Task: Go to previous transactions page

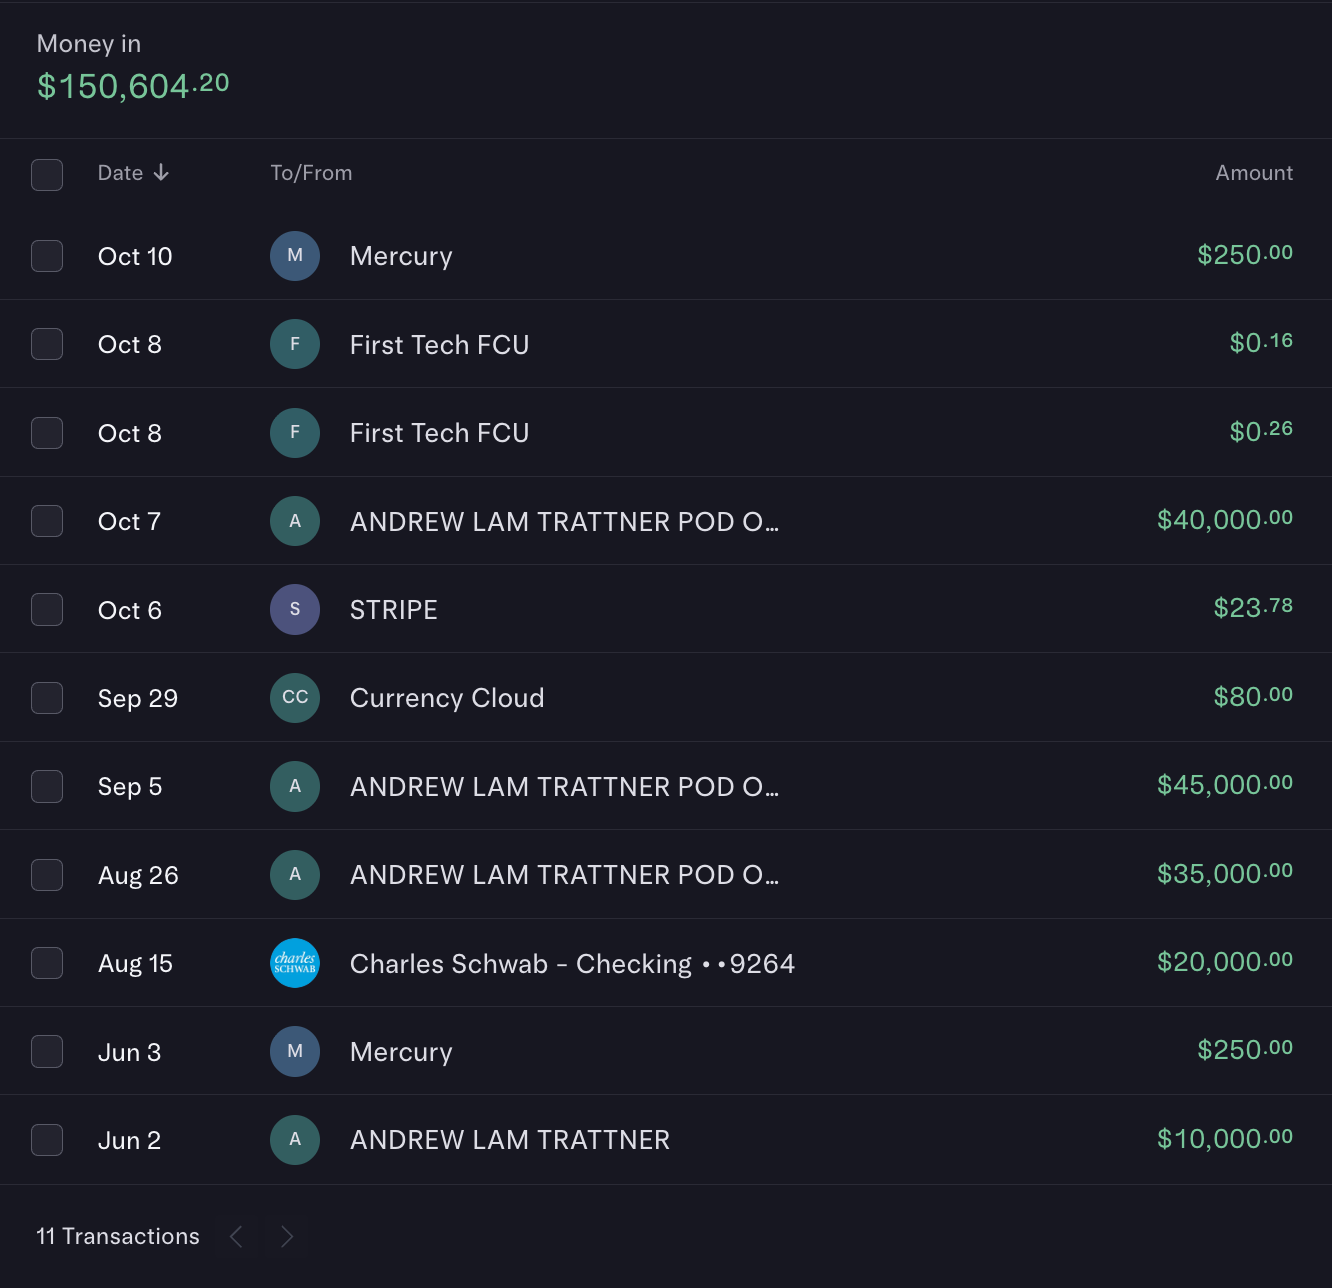Action: coord(237,1237)
